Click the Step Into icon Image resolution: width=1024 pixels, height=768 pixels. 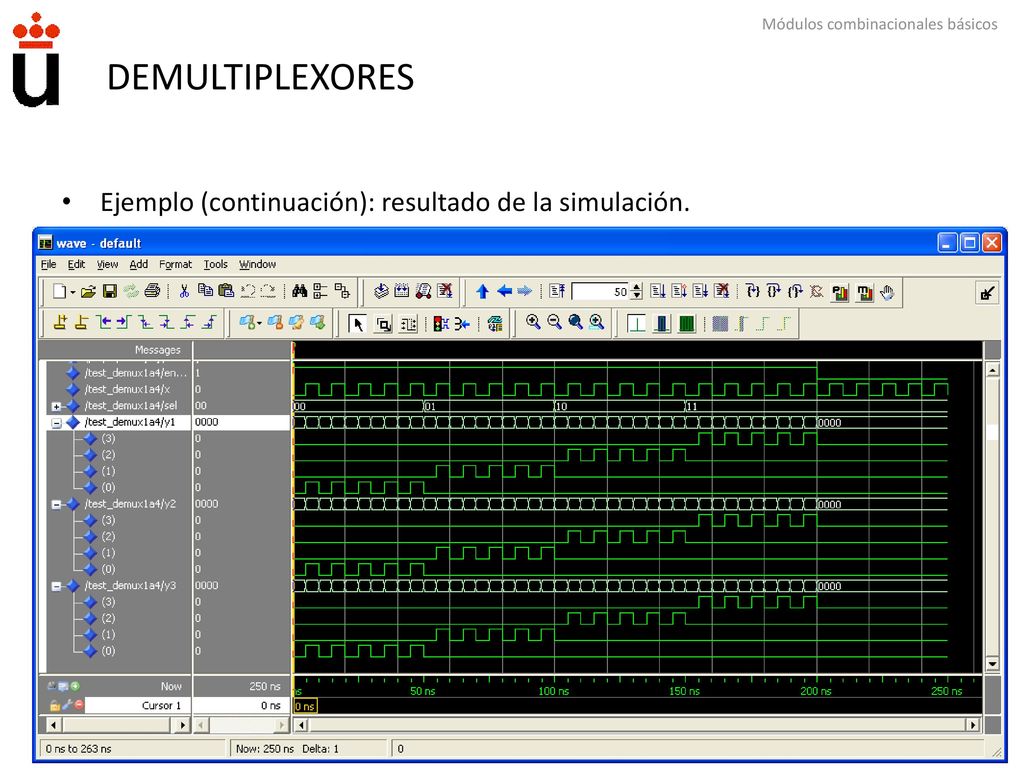[753, 291]
